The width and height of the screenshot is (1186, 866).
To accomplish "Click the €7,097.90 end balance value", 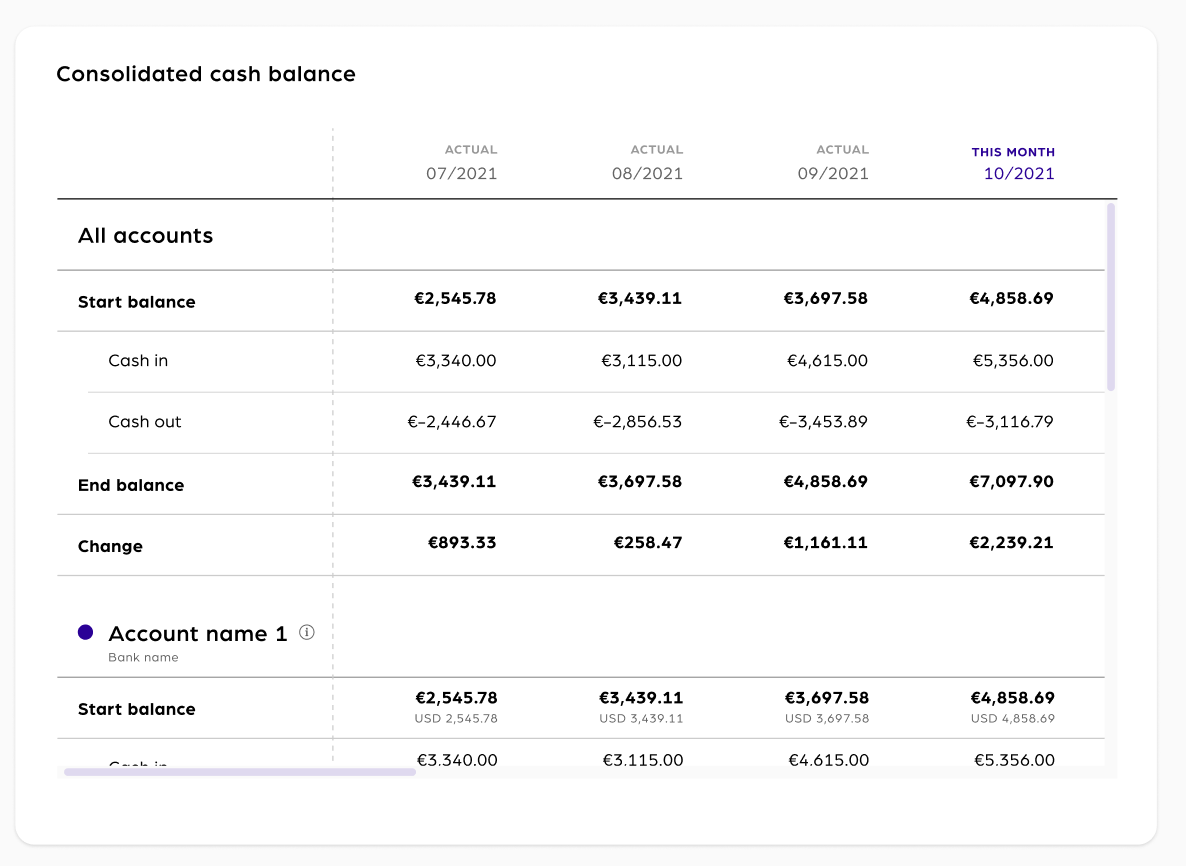I will pos(1011,482).
